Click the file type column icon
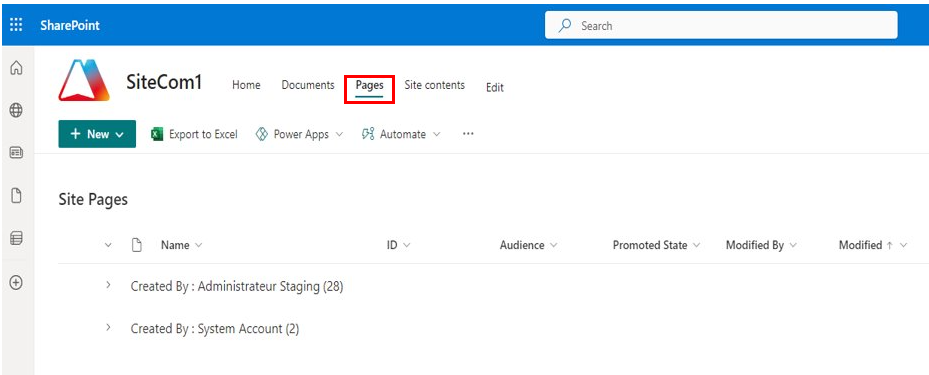 click(x=137, y=245)
